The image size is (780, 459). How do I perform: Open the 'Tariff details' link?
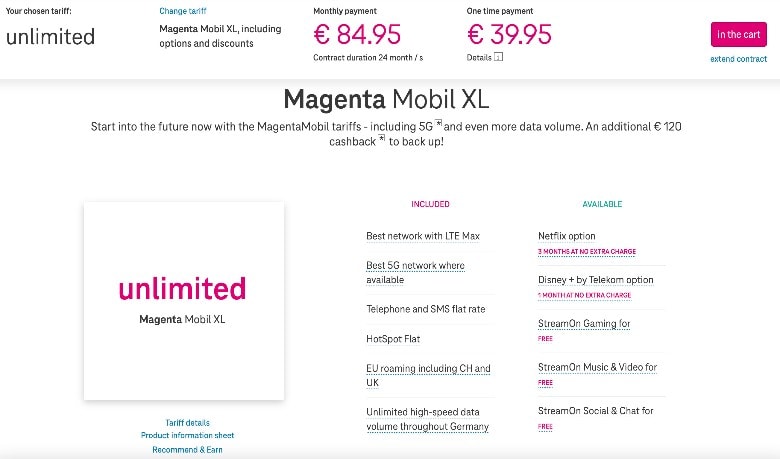[x=188, y=423]
